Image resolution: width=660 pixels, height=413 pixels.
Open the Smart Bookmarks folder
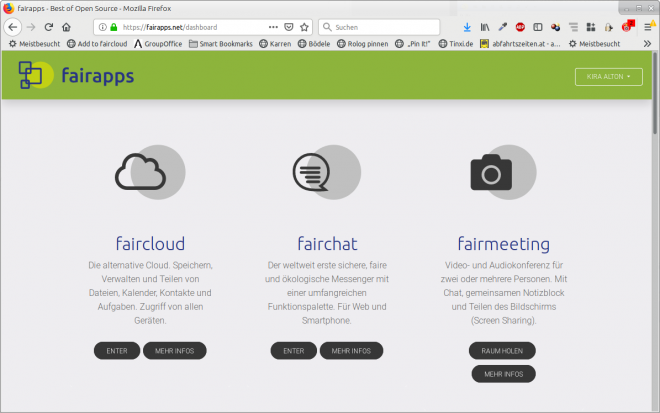point(221,44)
